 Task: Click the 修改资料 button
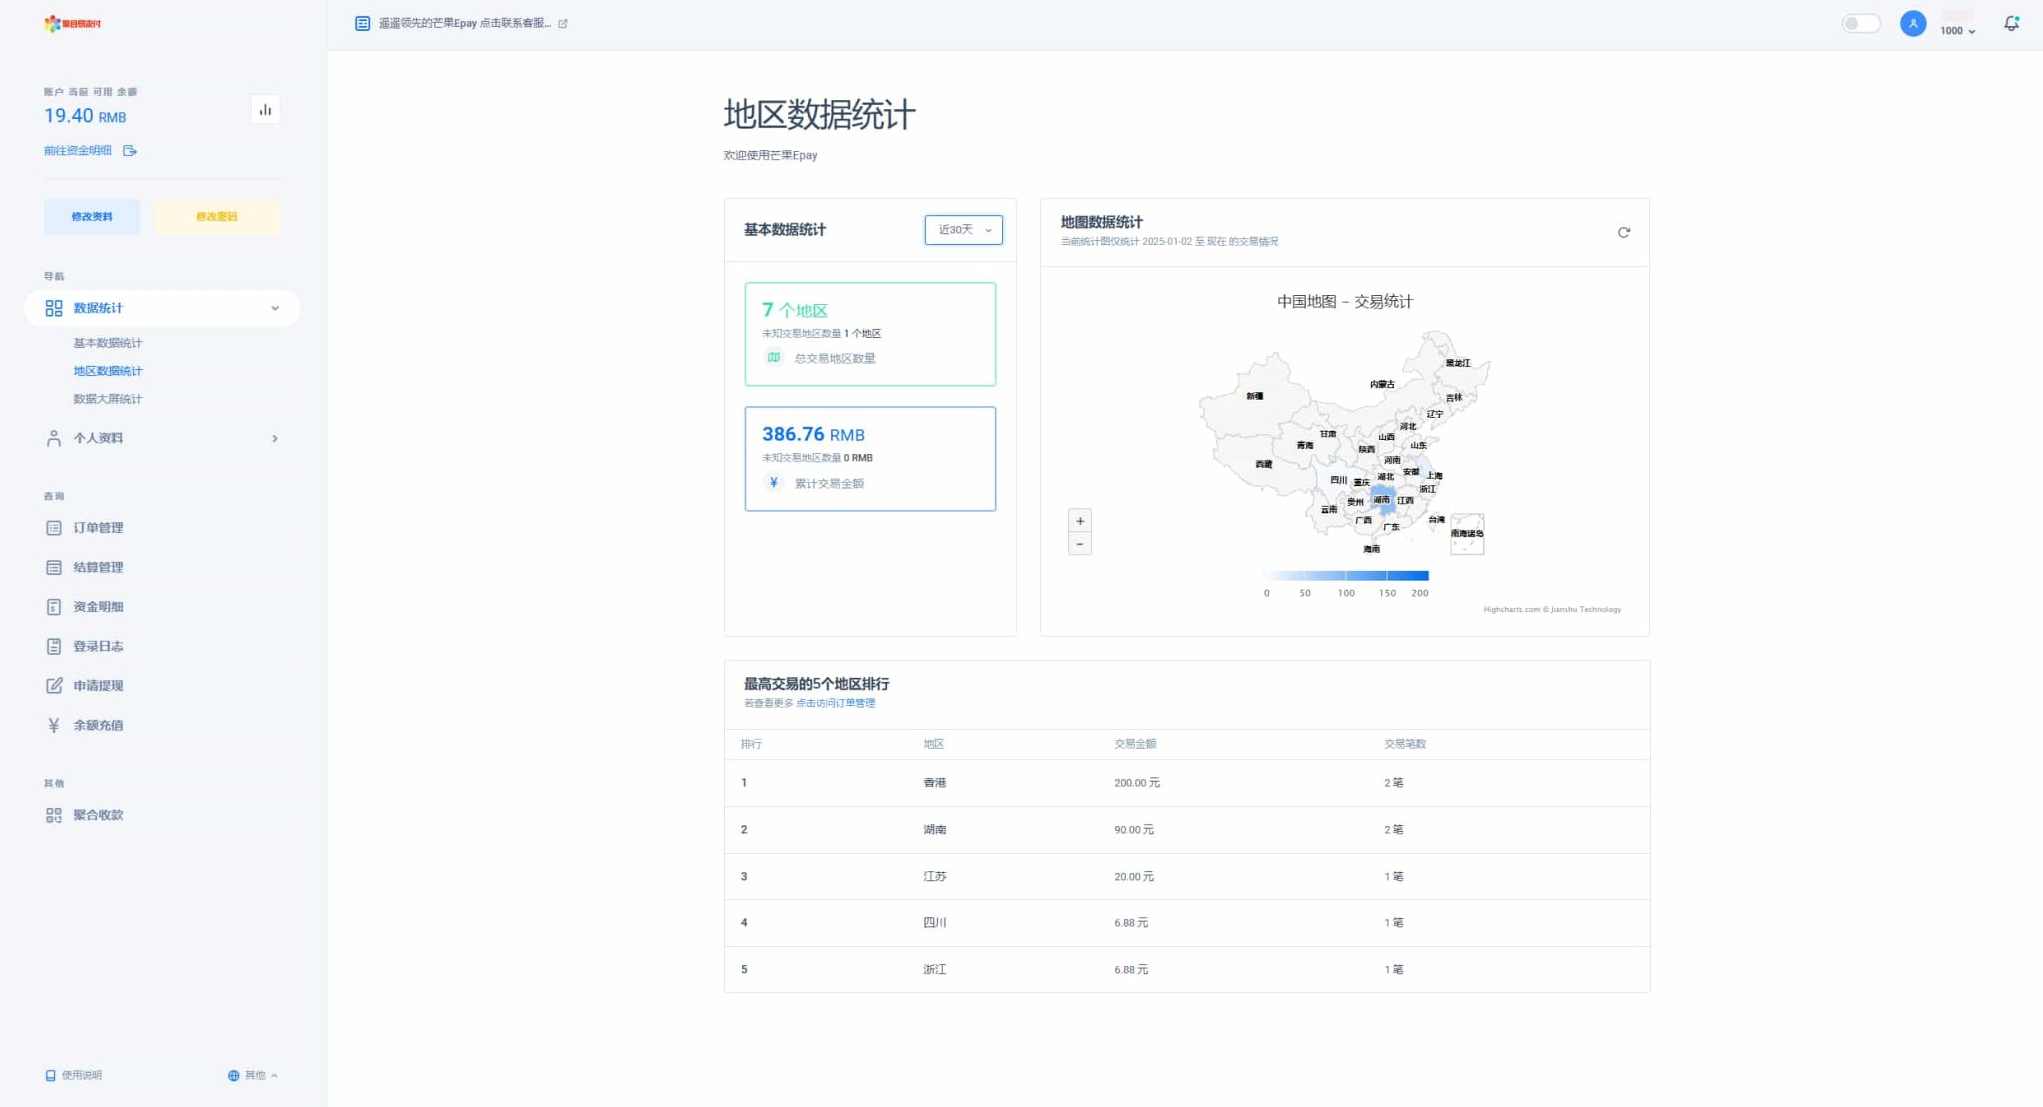click(x=92, y=217)
